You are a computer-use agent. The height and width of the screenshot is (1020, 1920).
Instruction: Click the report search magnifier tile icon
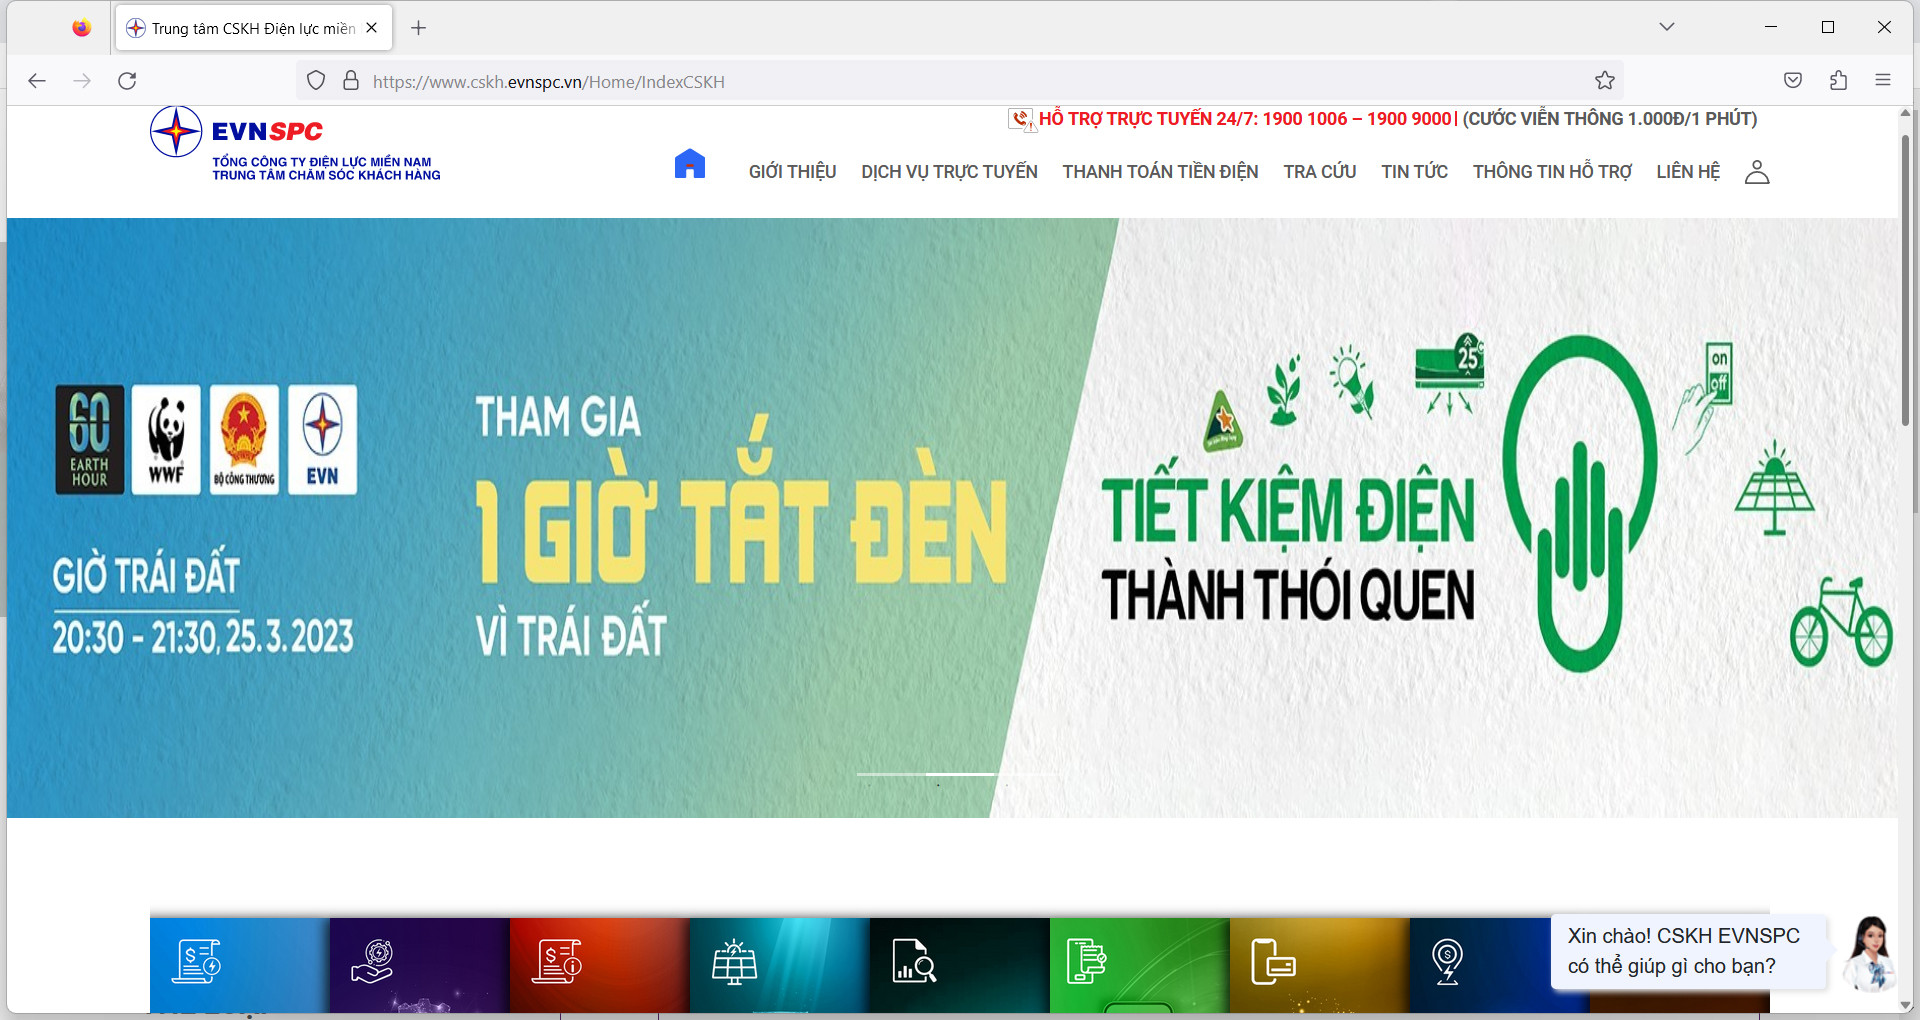914,961
